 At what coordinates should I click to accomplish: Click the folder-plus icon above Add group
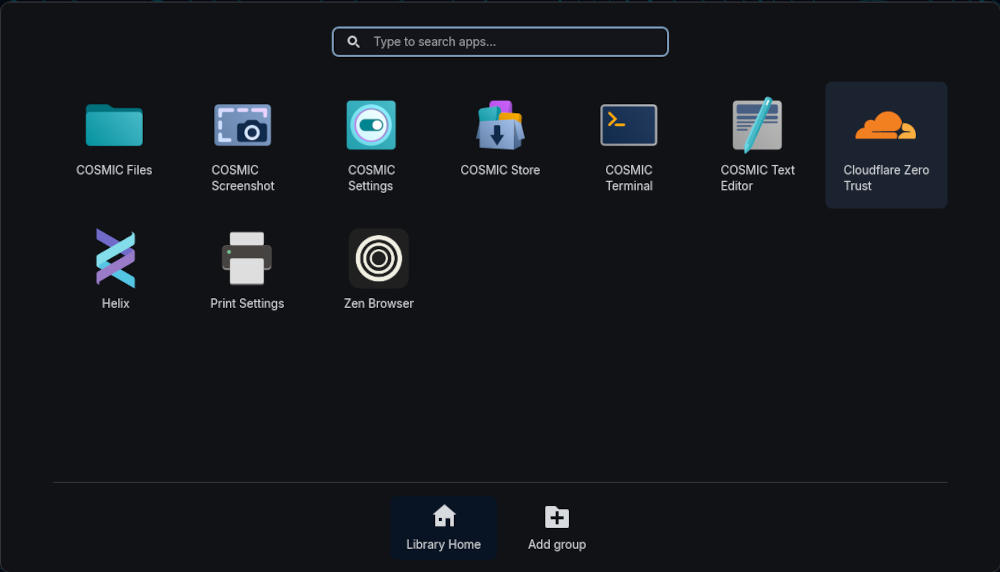tap(557, 516)
